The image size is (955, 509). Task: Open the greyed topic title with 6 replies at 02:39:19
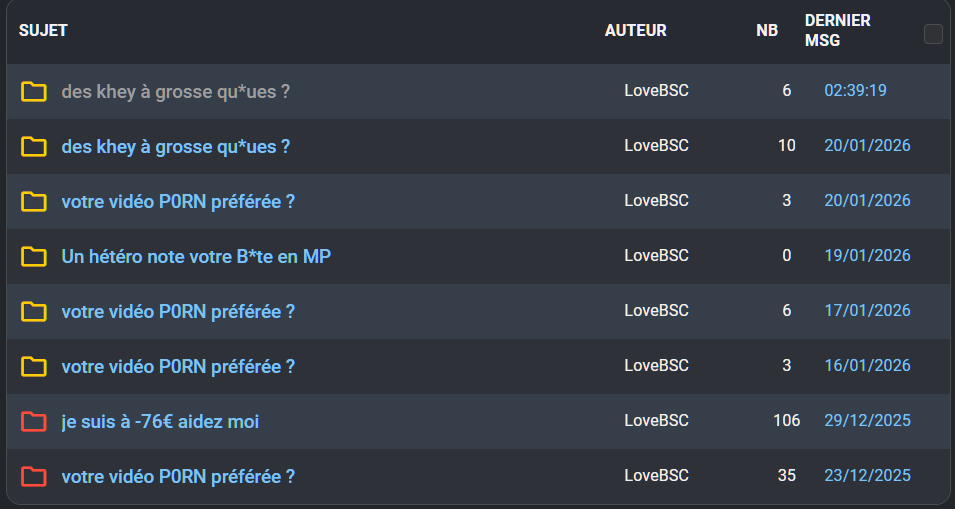click(175, 92)
